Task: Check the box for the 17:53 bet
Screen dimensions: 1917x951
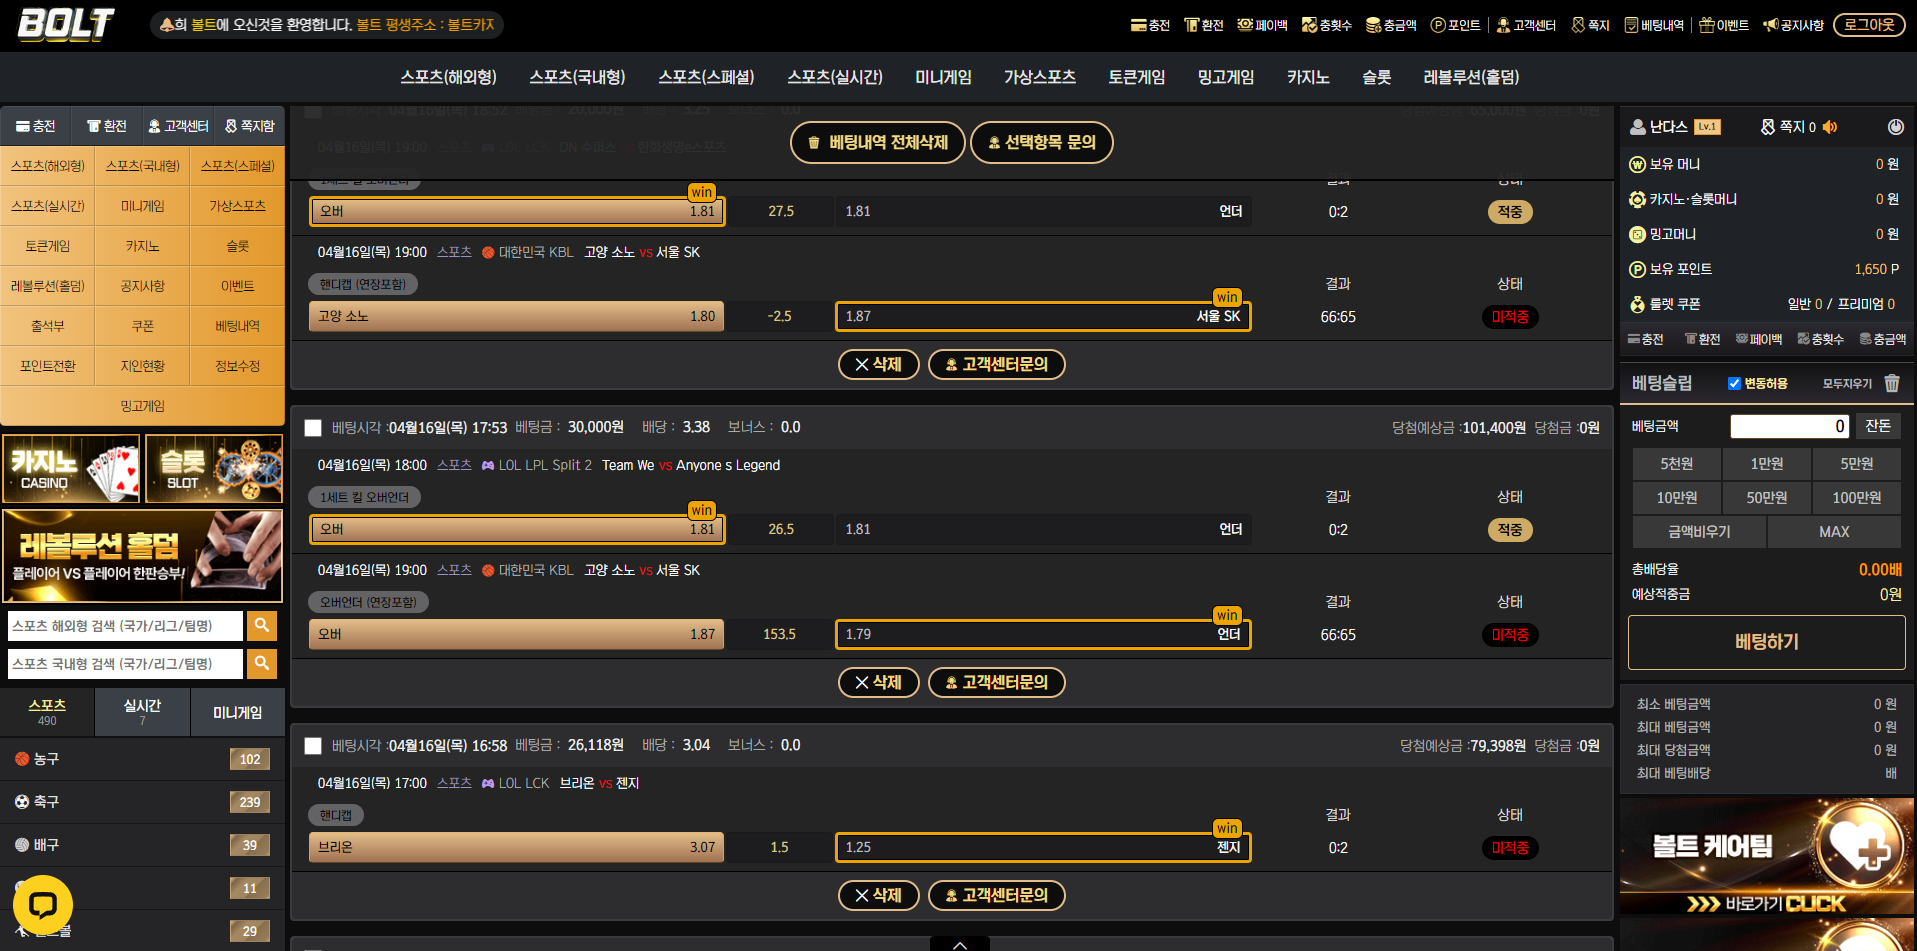Action: 313,428
